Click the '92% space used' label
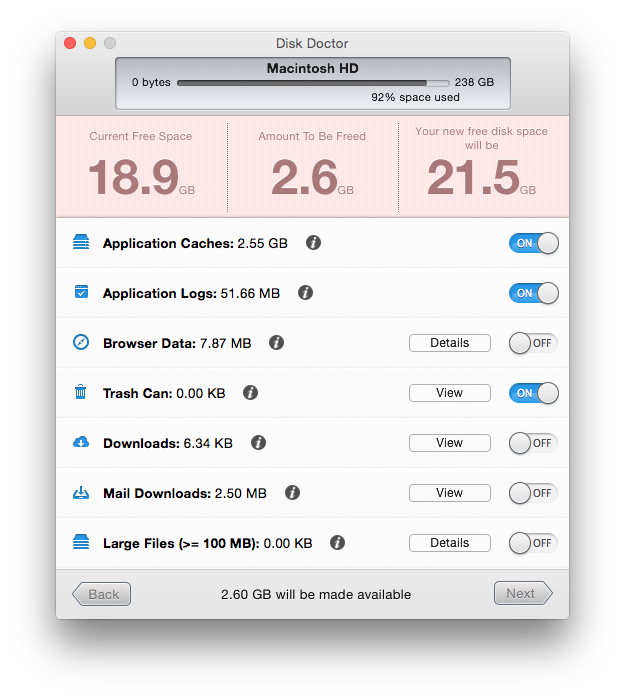Viewport: 625px width, 699px height. [415, 97]
